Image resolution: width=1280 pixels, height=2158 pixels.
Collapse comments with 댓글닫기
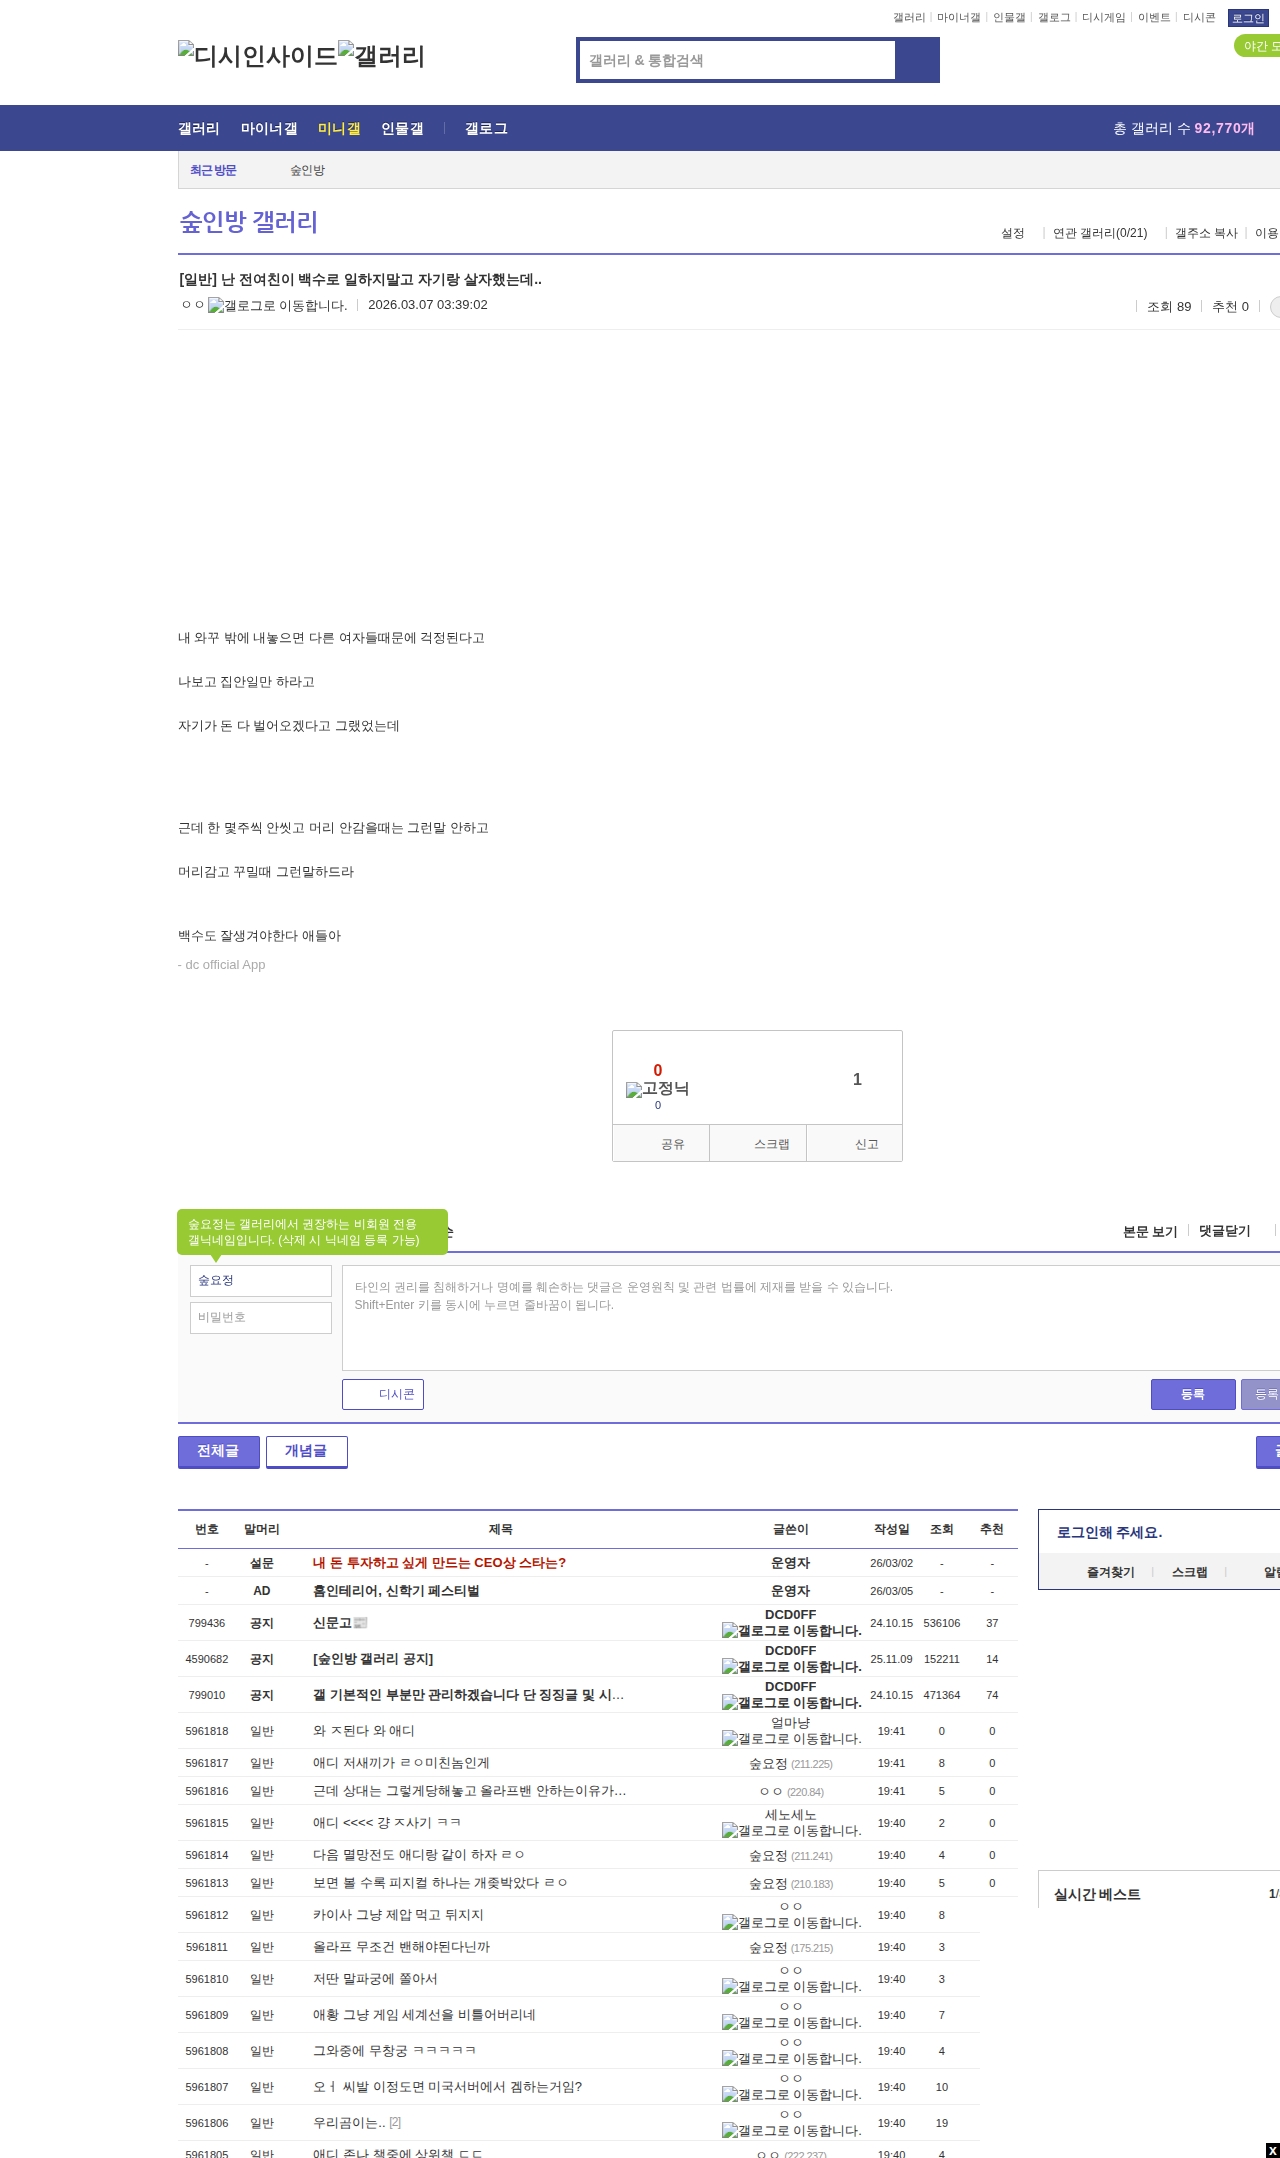click(1225, 1231)
